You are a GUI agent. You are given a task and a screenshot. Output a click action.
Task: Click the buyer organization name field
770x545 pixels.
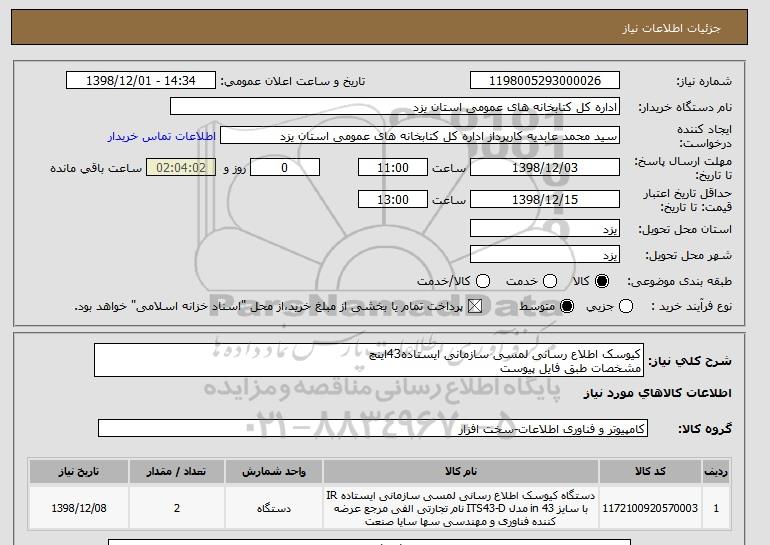coord(395,107)
